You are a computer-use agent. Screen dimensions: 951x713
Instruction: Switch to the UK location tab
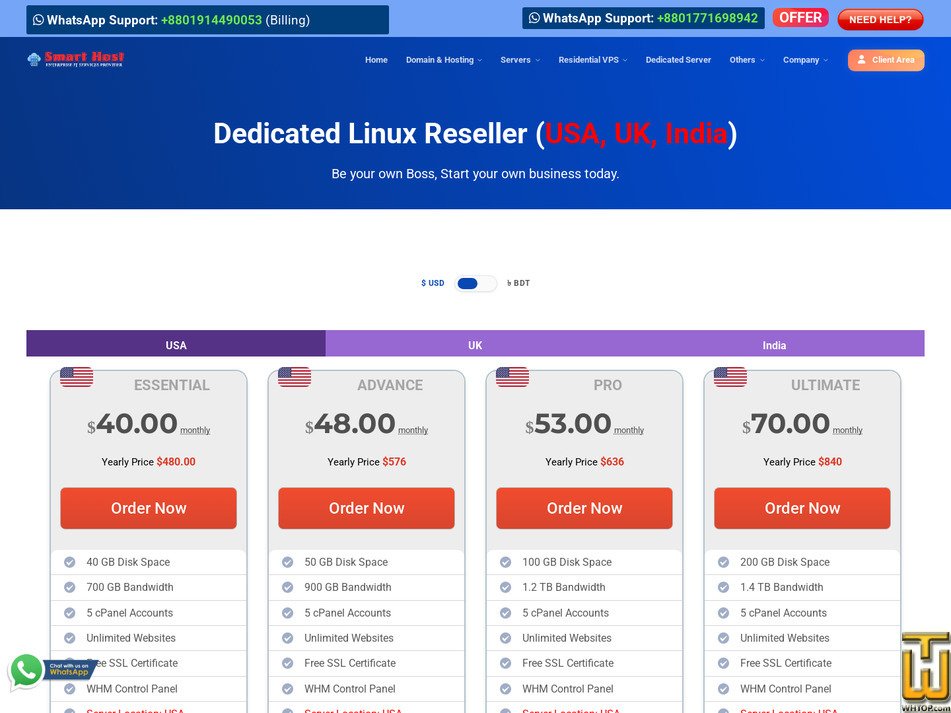(x=475, y=344)
